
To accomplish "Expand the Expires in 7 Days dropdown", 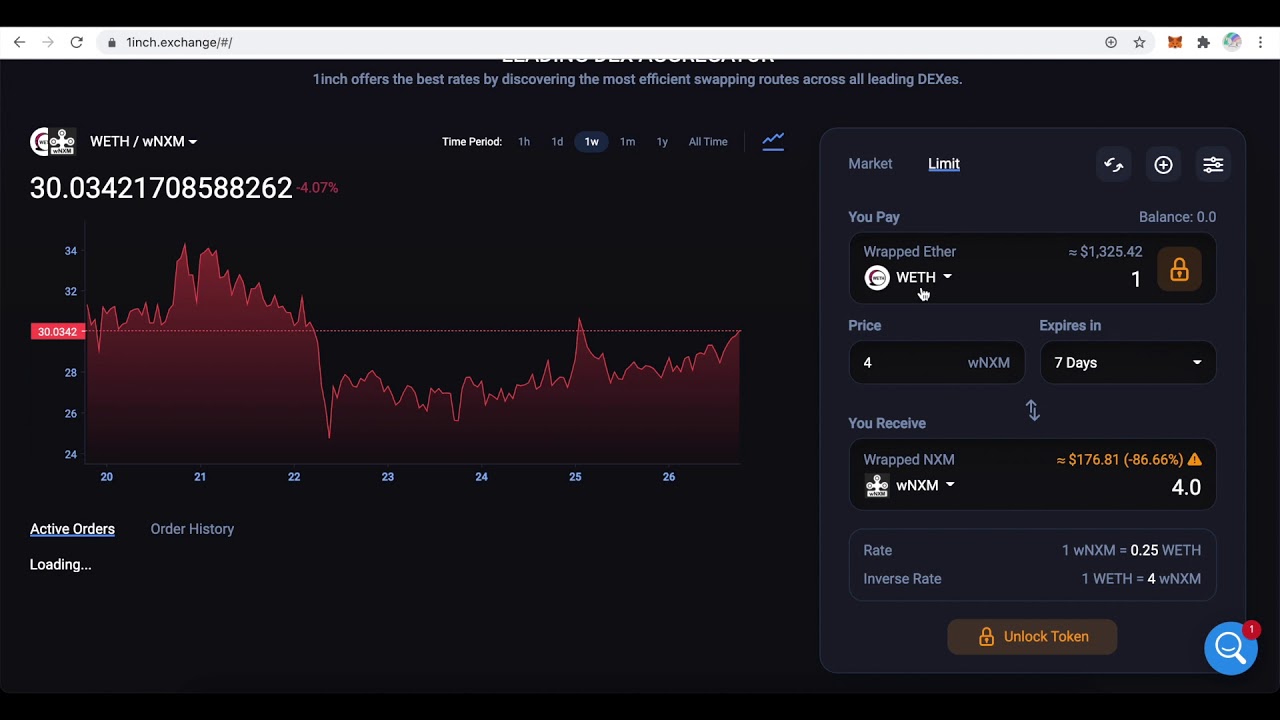I will point(1128,363).
